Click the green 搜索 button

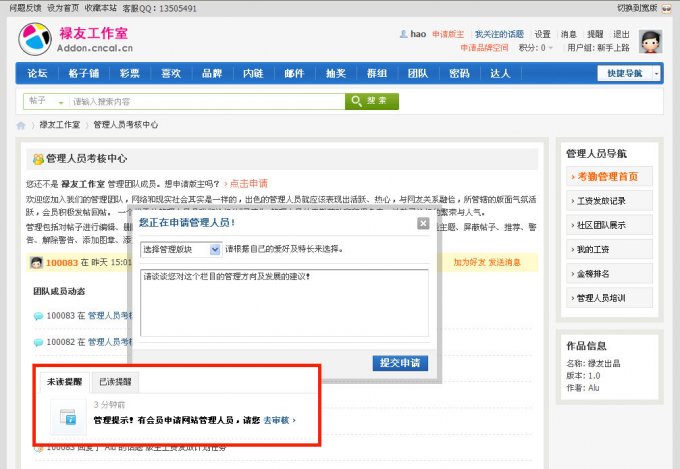tap(372, 101)
